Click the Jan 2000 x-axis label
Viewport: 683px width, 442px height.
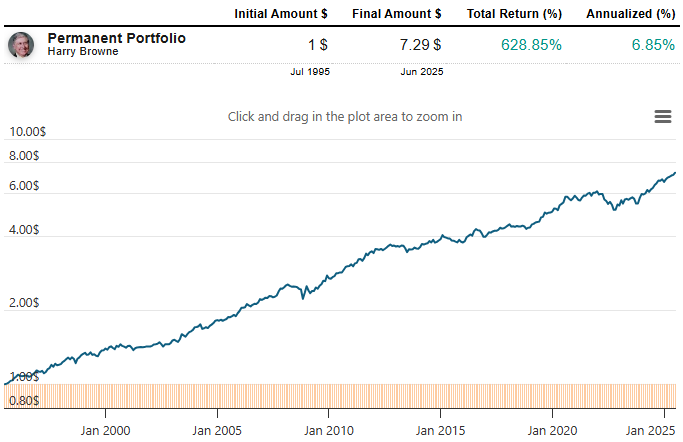coord(106,430)
